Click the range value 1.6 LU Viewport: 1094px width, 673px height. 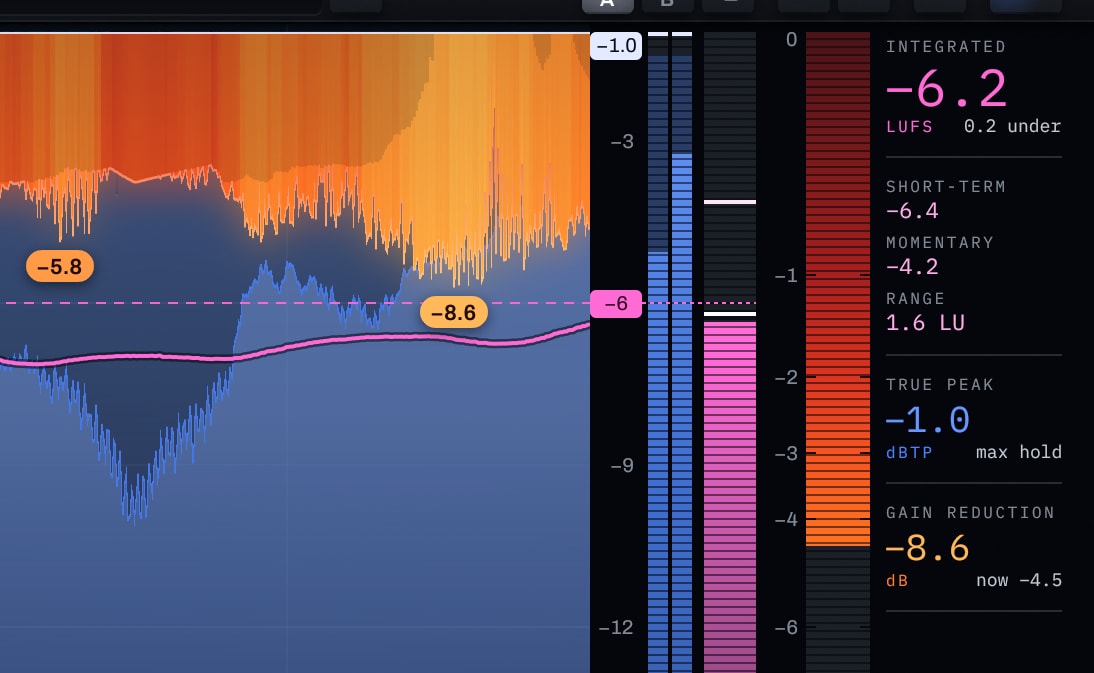(925, 323)
